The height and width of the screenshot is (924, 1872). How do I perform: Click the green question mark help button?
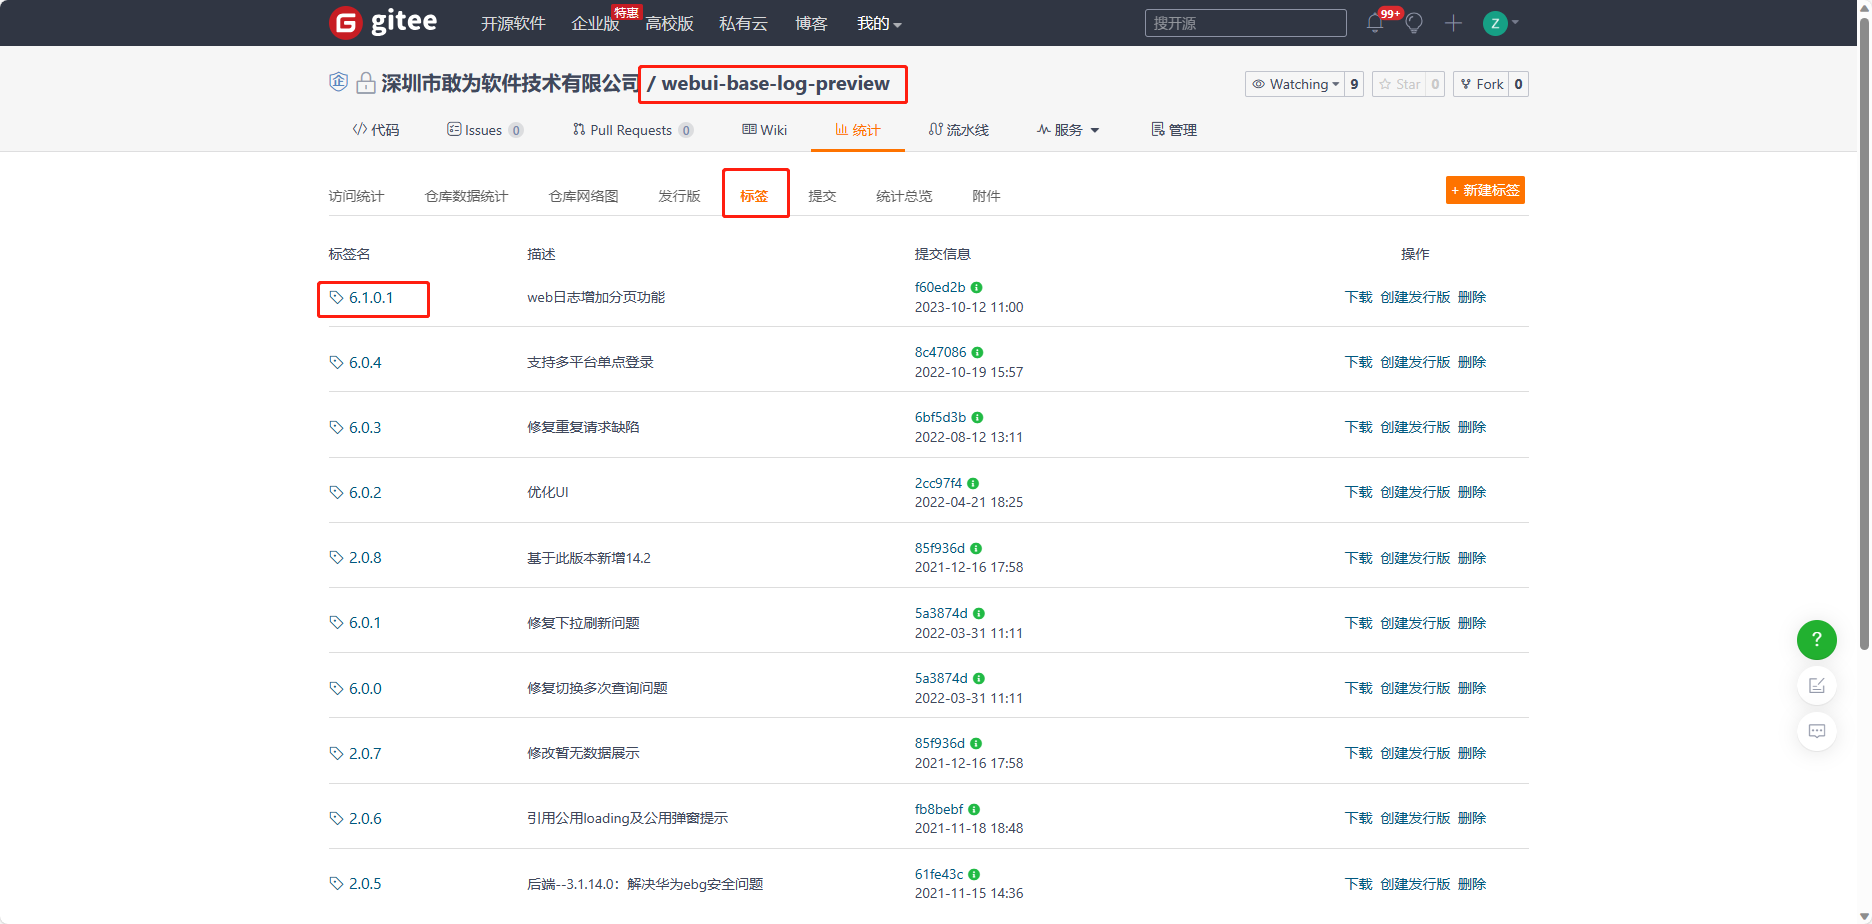(x=1817, y=640)
